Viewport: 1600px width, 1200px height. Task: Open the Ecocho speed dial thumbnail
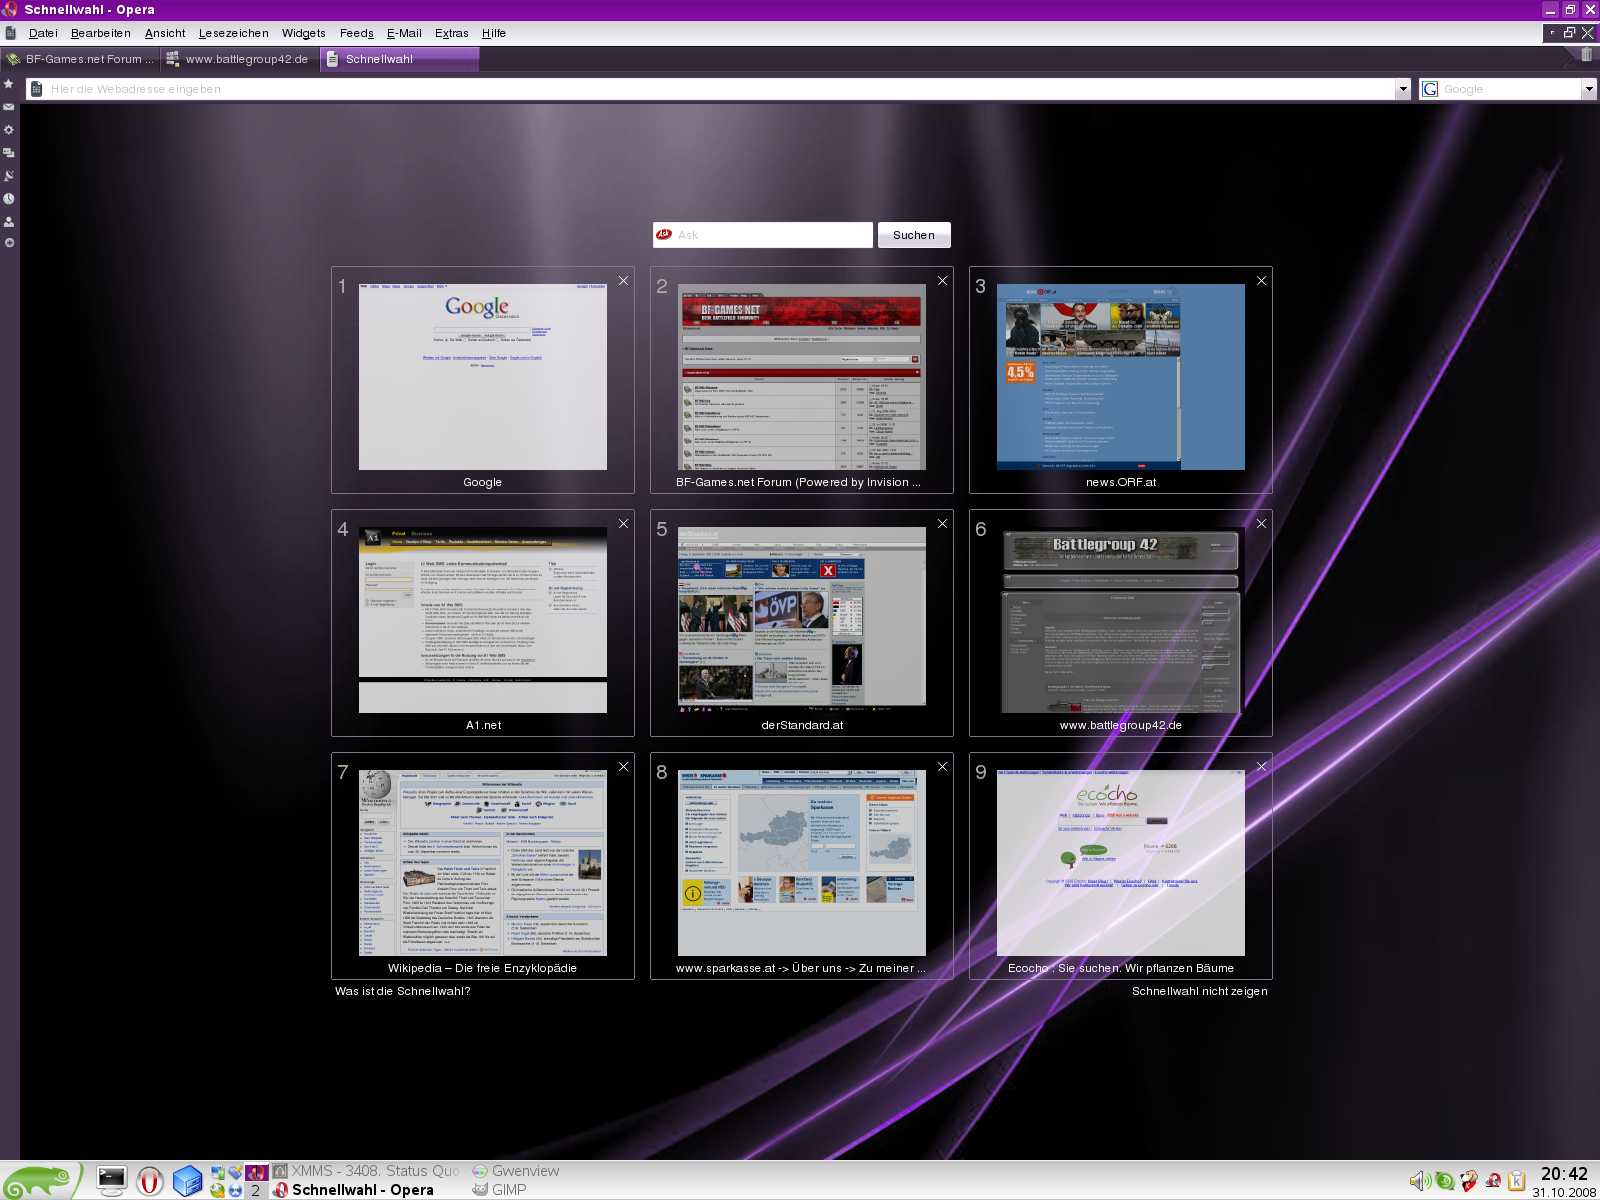1121,863
